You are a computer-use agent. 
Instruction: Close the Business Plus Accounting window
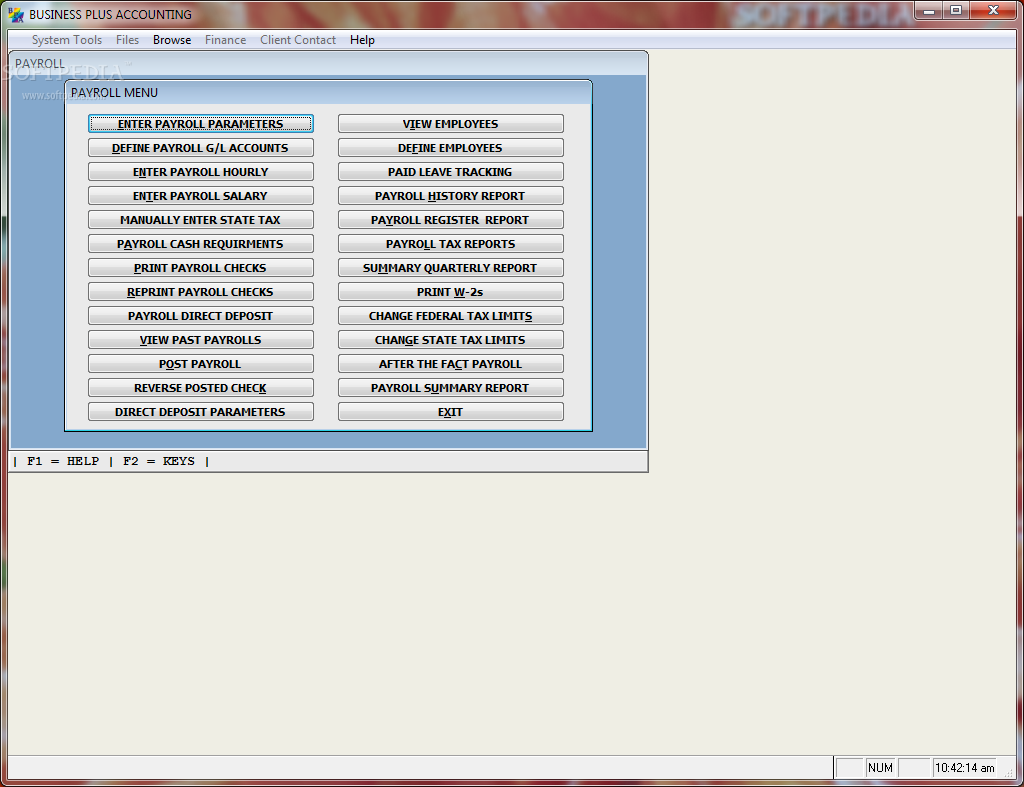coord(994,11)
